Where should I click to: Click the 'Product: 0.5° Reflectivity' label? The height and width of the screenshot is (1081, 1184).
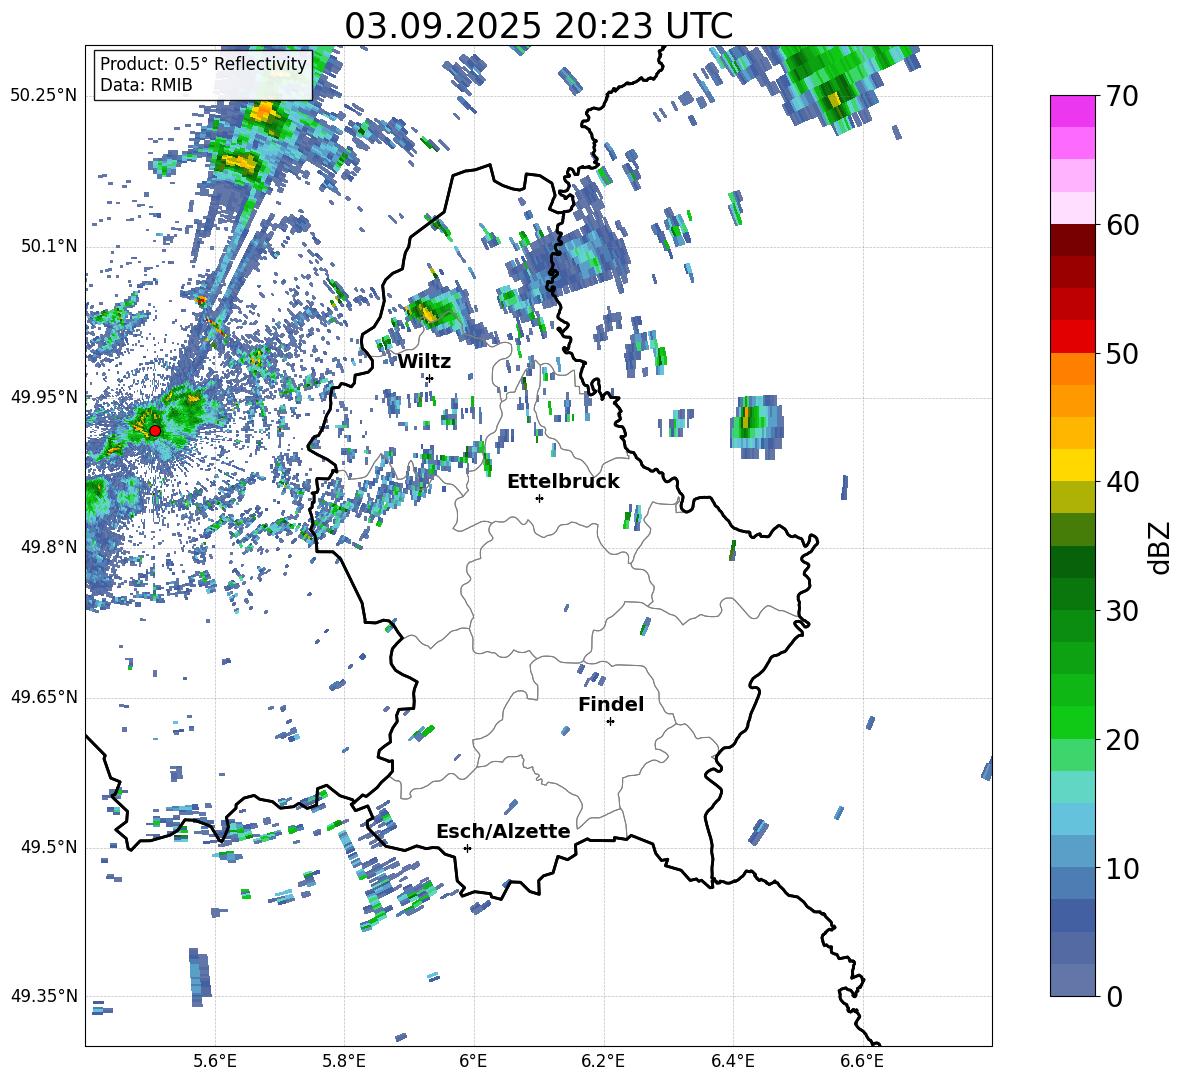pos(203,63)
